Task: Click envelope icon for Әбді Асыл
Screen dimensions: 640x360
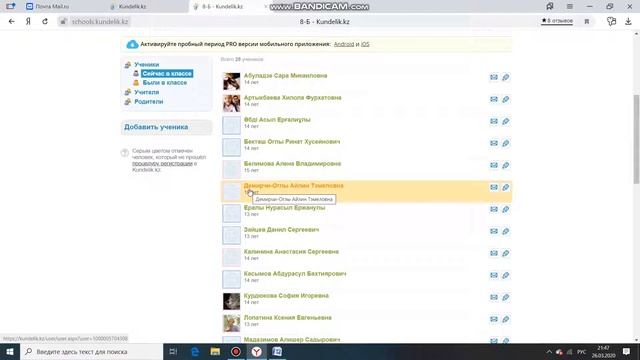Action: click(493, 121)
